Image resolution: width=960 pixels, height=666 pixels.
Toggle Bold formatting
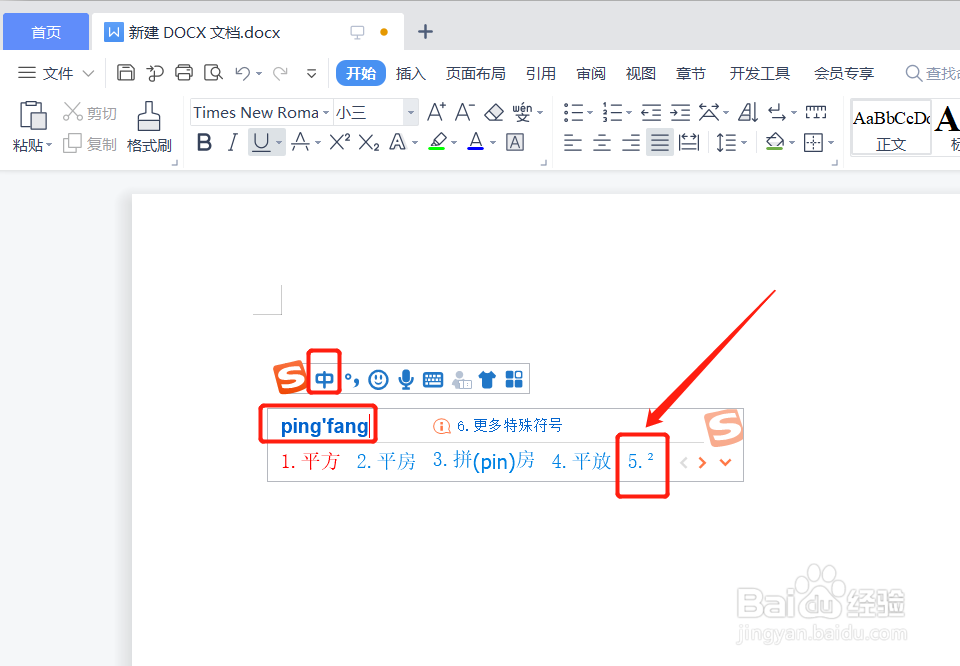click(204, 143)
